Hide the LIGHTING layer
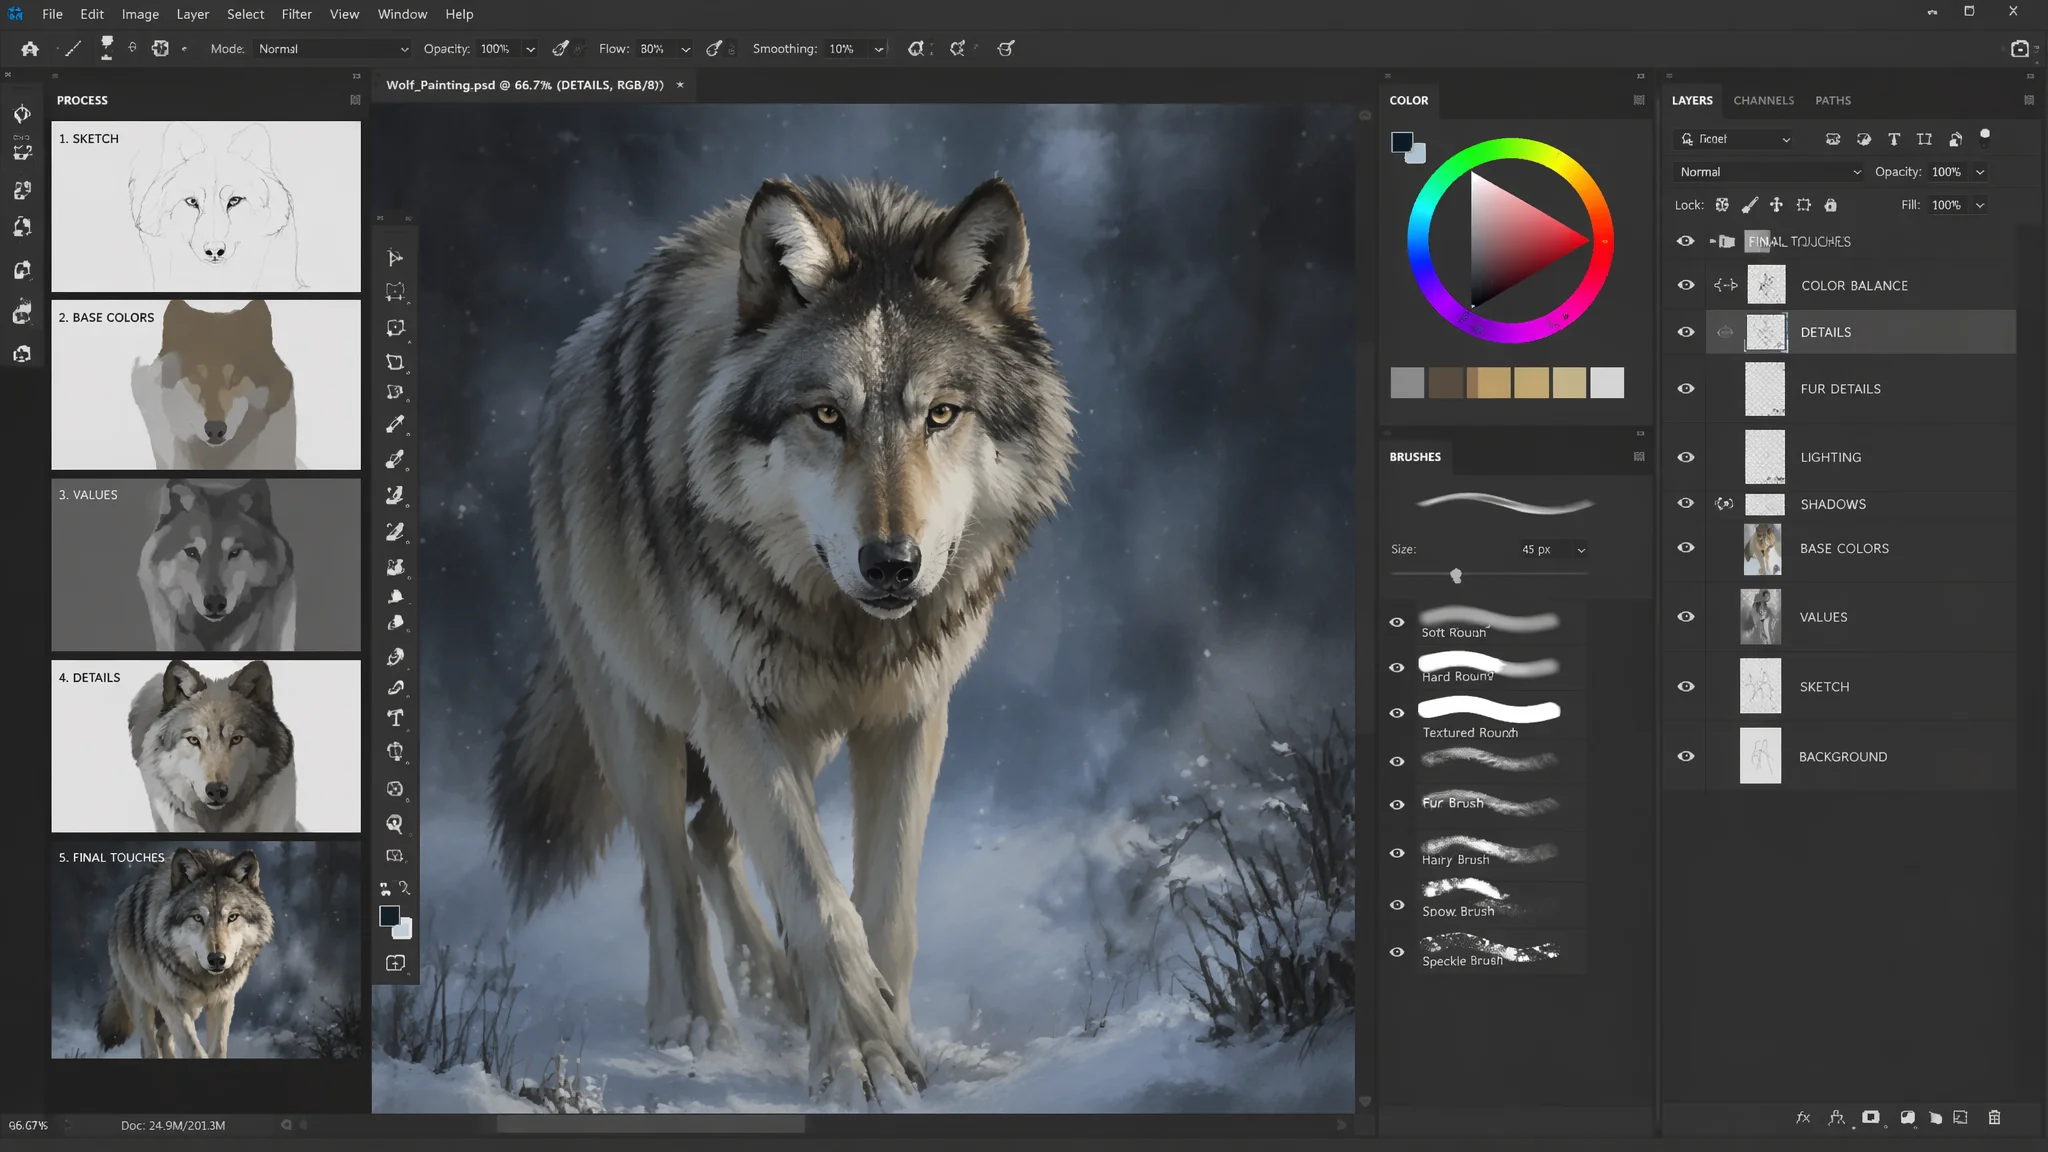The width and height of the screenshot is (2048, 1152). (1686, 457)
